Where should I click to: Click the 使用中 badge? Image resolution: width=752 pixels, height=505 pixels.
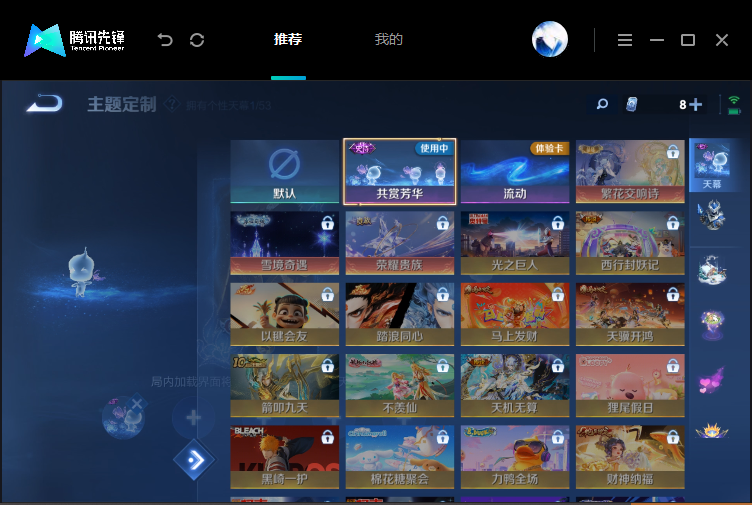(x=435, y=148)
